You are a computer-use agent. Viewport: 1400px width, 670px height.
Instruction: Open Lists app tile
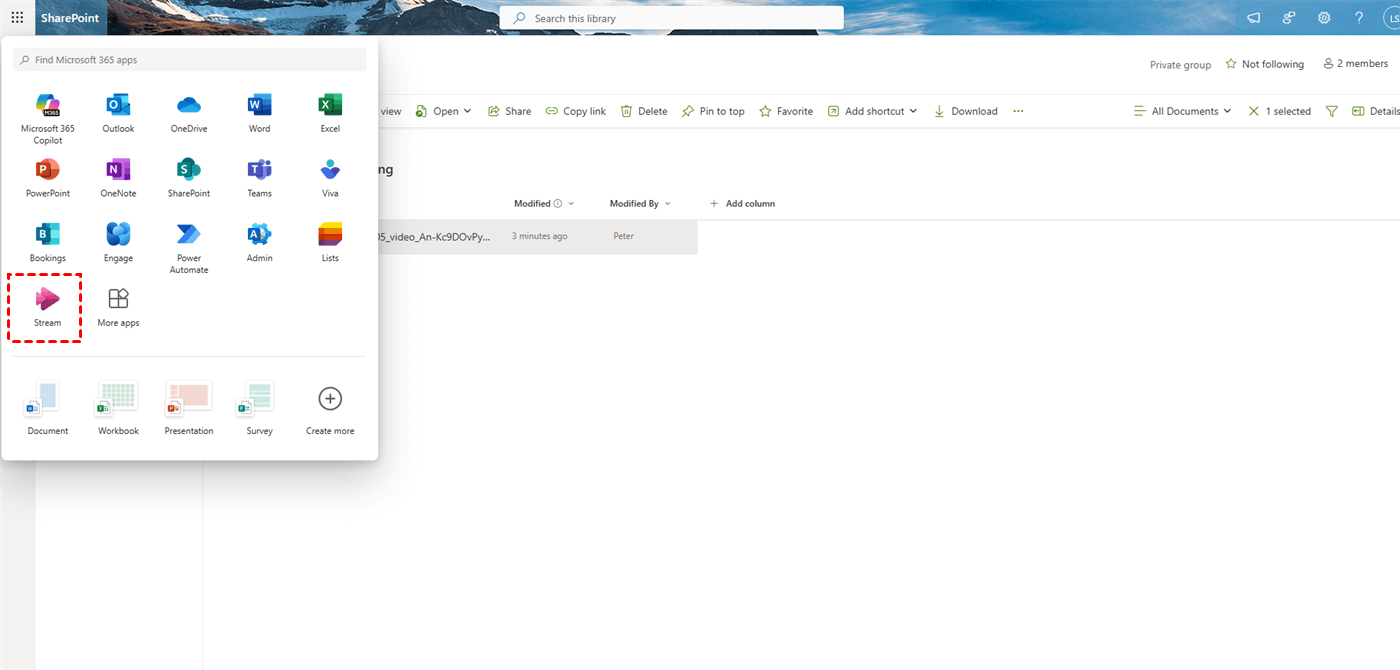pos(330,243)
